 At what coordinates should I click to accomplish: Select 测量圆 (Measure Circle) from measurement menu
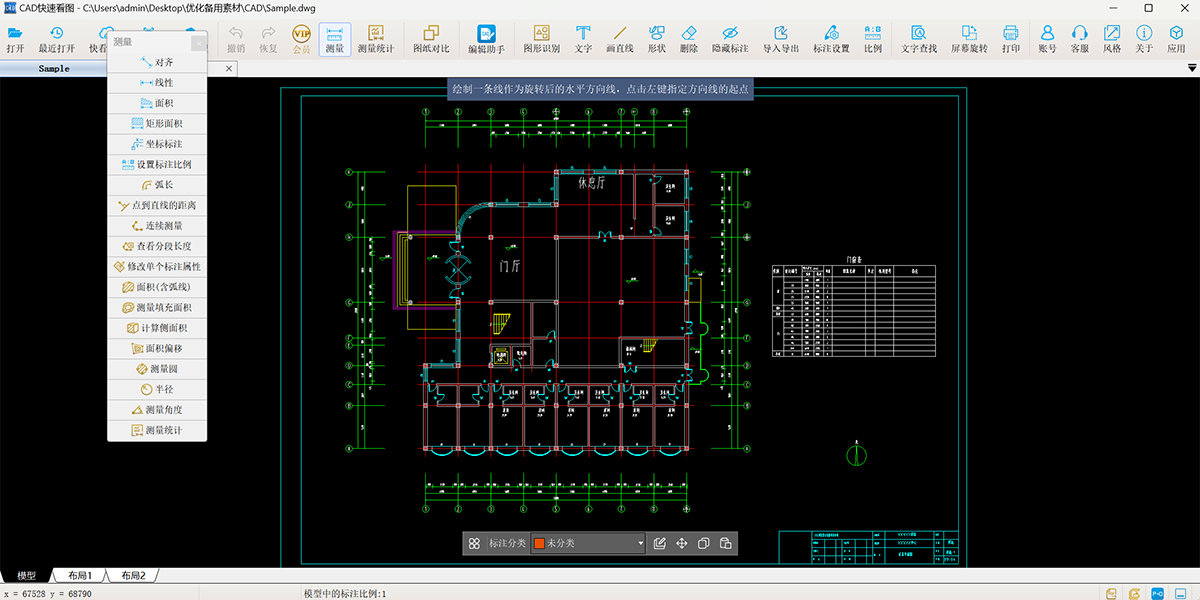(x=156, y=368)
